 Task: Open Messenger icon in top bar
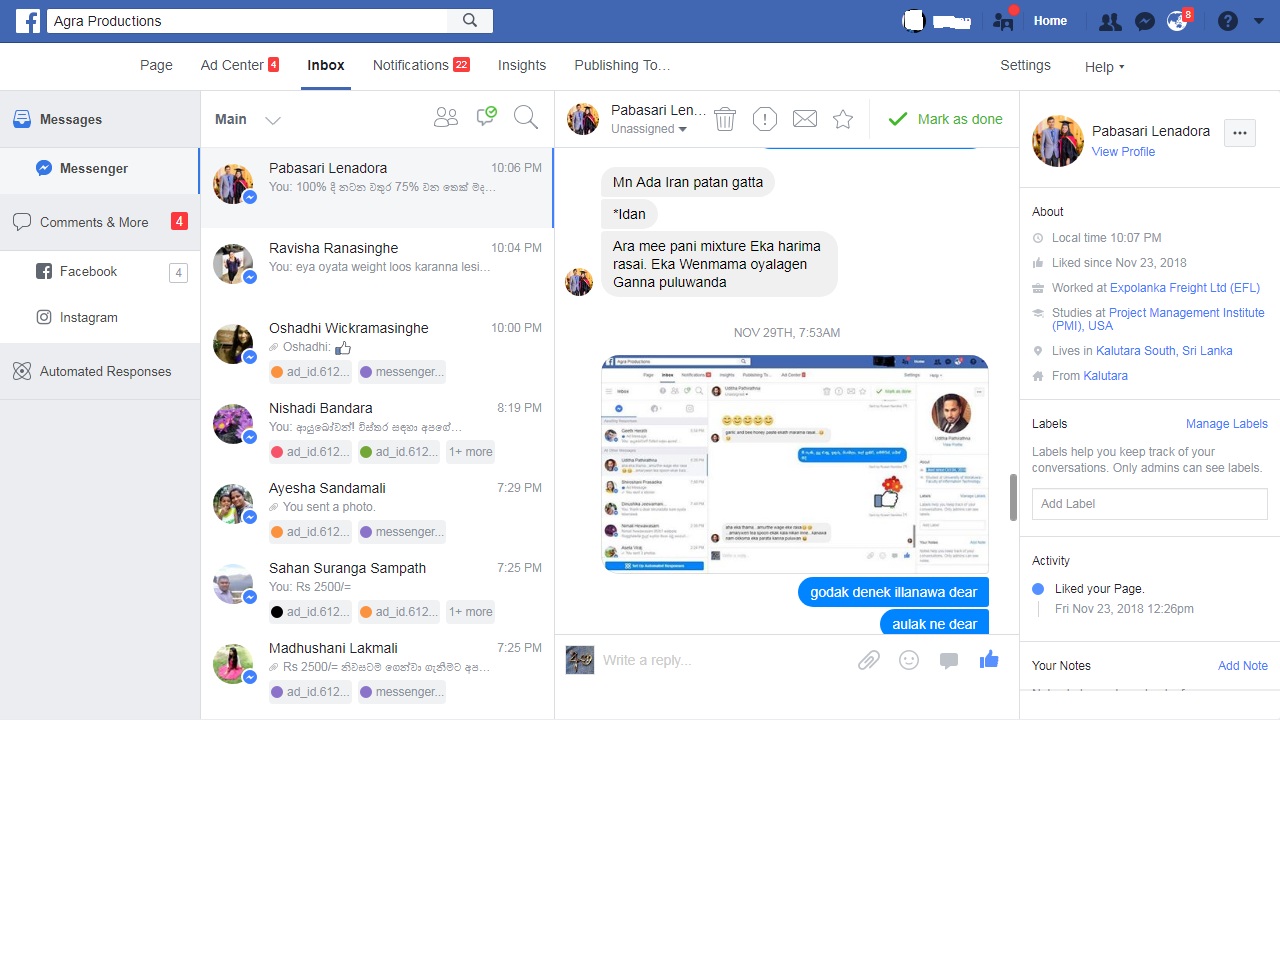click(1145, 21)
